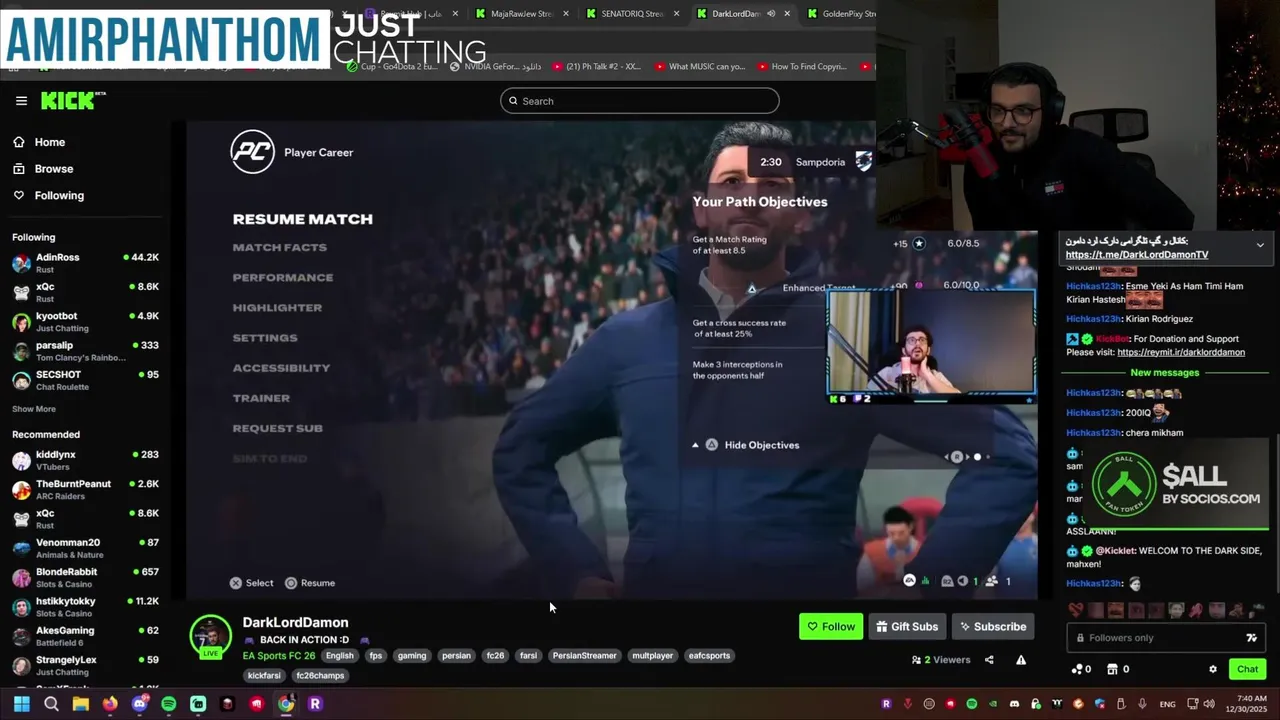This screenshot has width=1280, height=720.
Task: Open Firefox from the taskbar
Action: (110, 704)
